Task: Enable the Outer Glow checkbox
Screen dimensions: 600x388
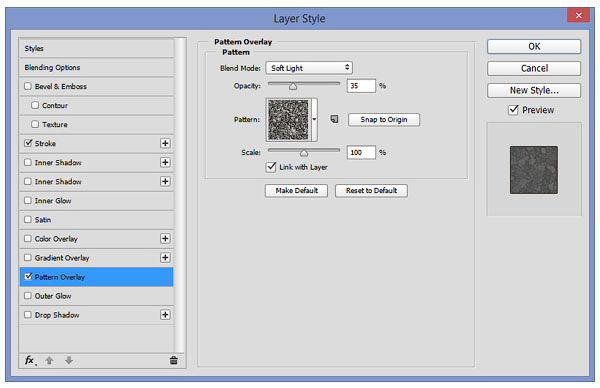Action: (28, 295)
